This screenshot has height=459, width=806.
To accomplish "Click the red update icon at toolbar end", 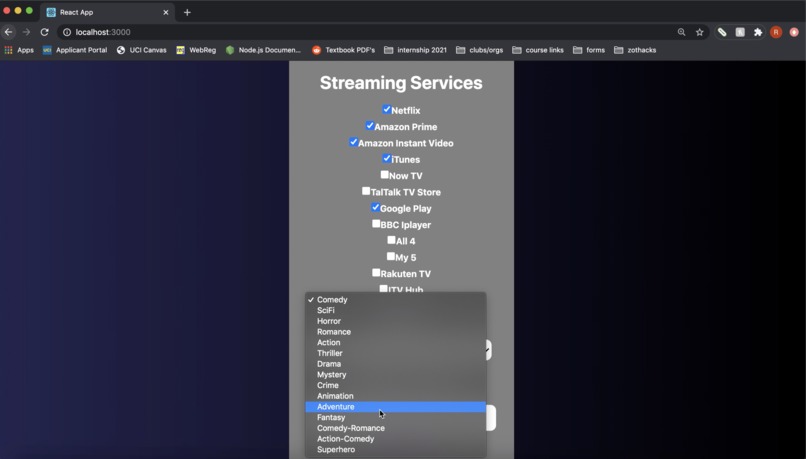I will pos(794,32).
